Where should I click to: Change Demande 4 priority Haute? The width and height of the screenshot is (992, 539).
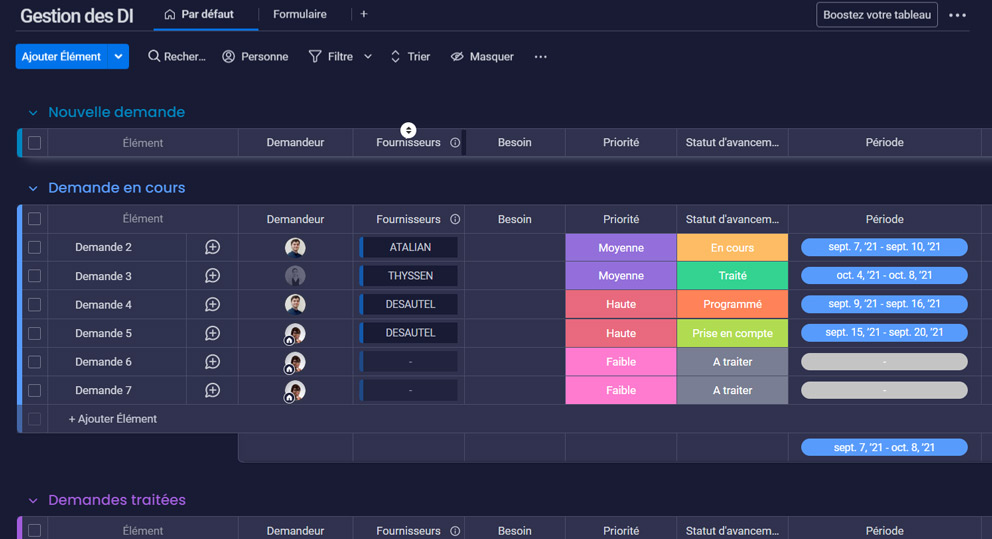pyautogui.click(x=621, y=304)
